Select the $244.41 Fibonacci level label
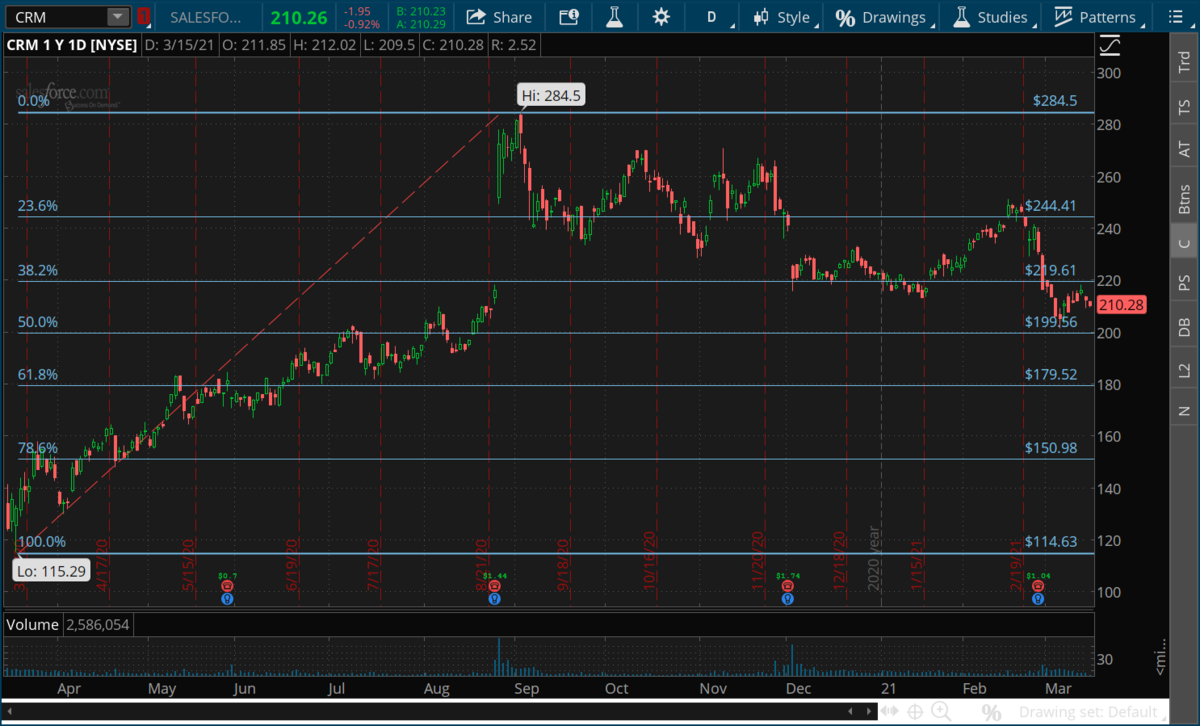This screenshot has width=1200, height=726. pos(1050,206)
